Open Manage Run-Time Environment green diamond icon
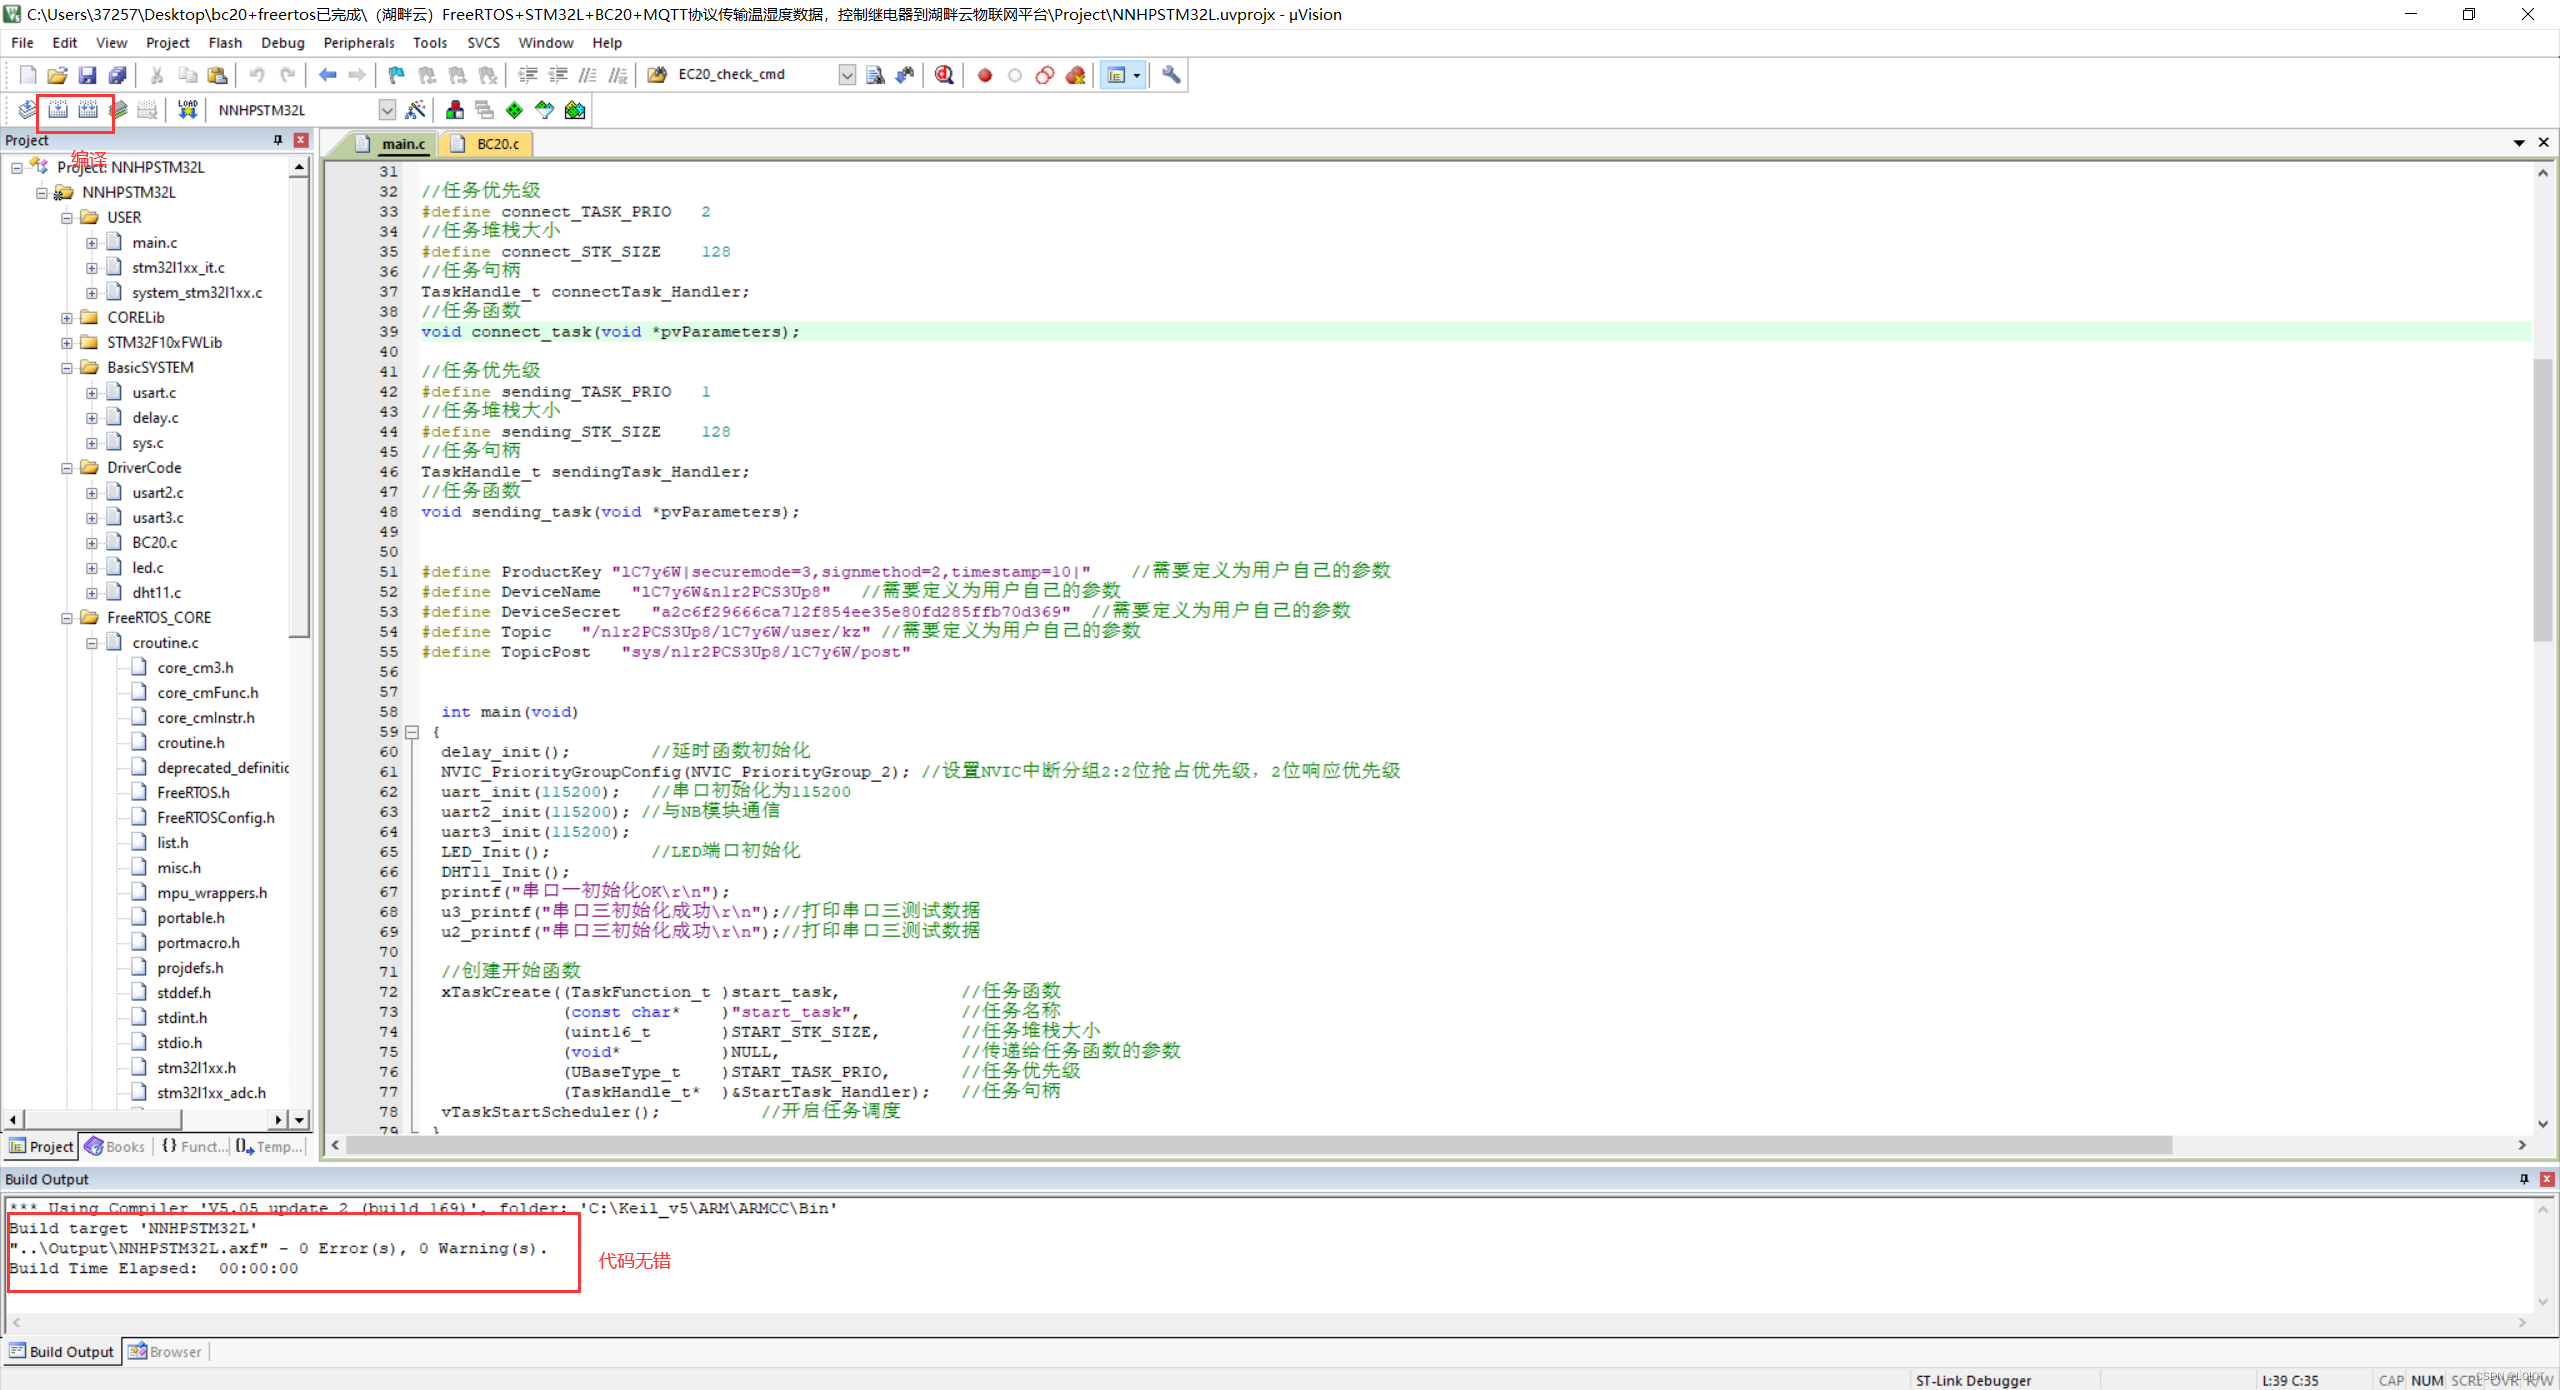 [514, 110]
